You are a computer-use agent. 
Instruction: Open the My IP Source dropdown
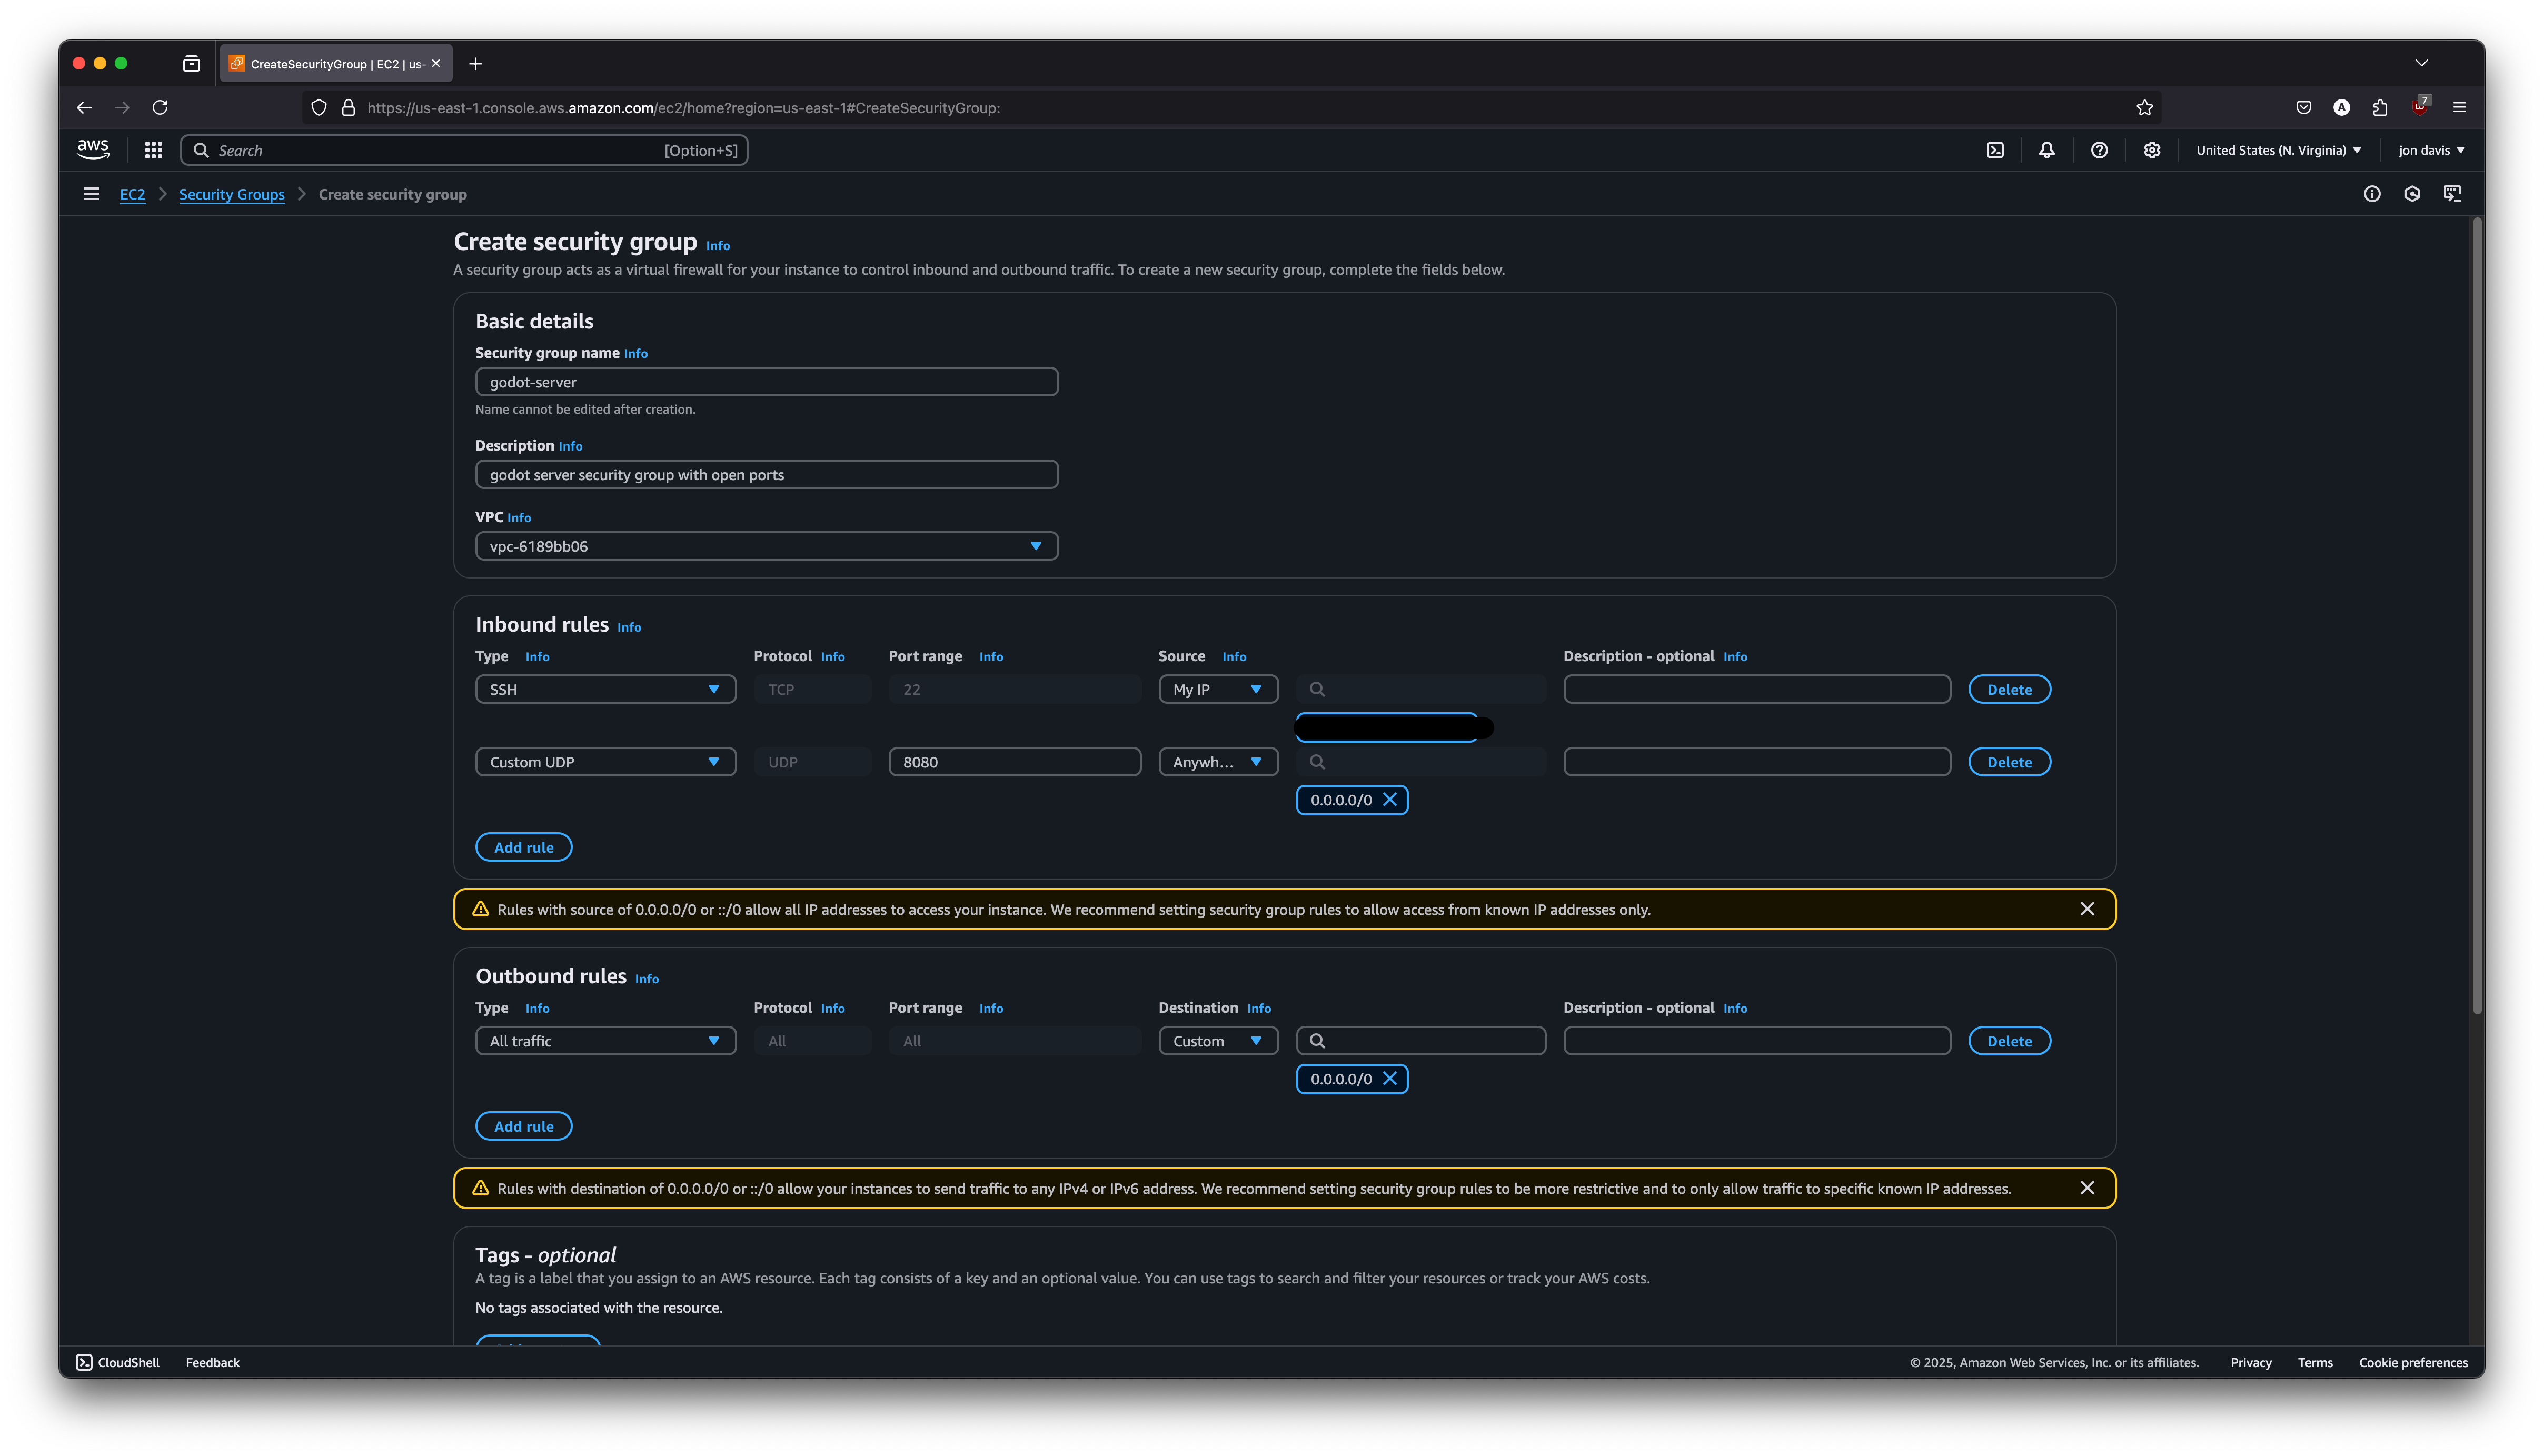point(1218,689)
